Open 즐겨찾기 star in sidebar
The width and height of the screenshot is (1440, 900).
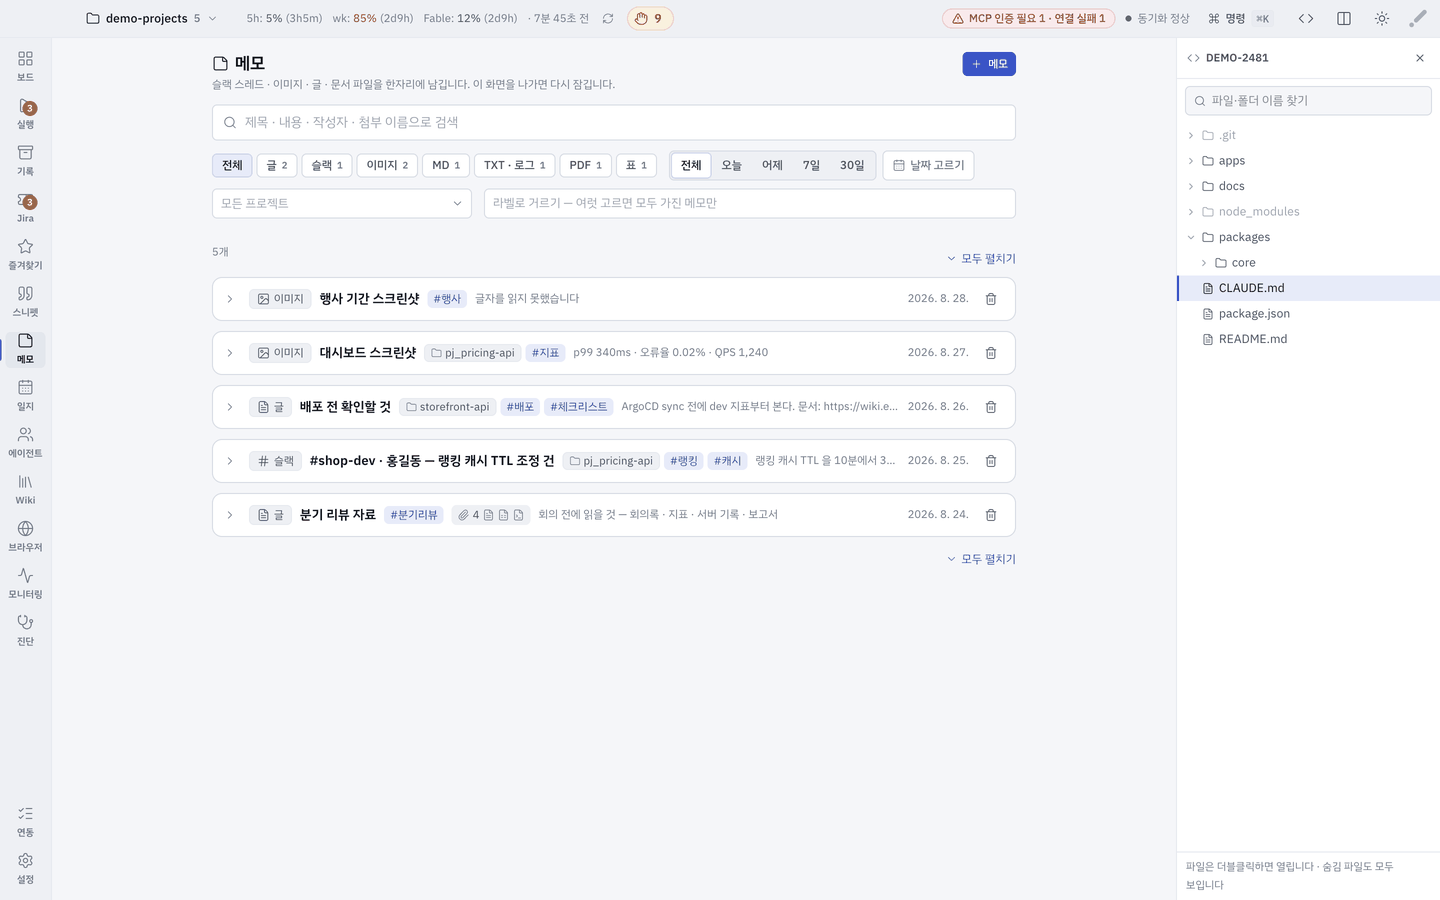(x=25, y=254)
